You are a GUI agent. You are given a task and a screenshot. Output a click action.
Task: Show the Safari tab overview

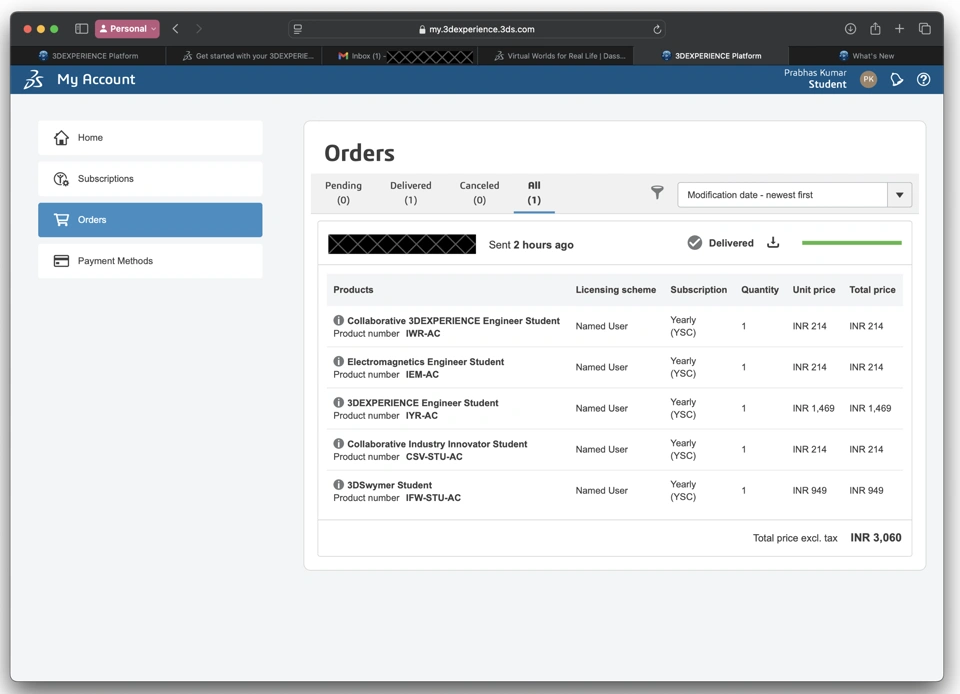(x=924, y=29)
